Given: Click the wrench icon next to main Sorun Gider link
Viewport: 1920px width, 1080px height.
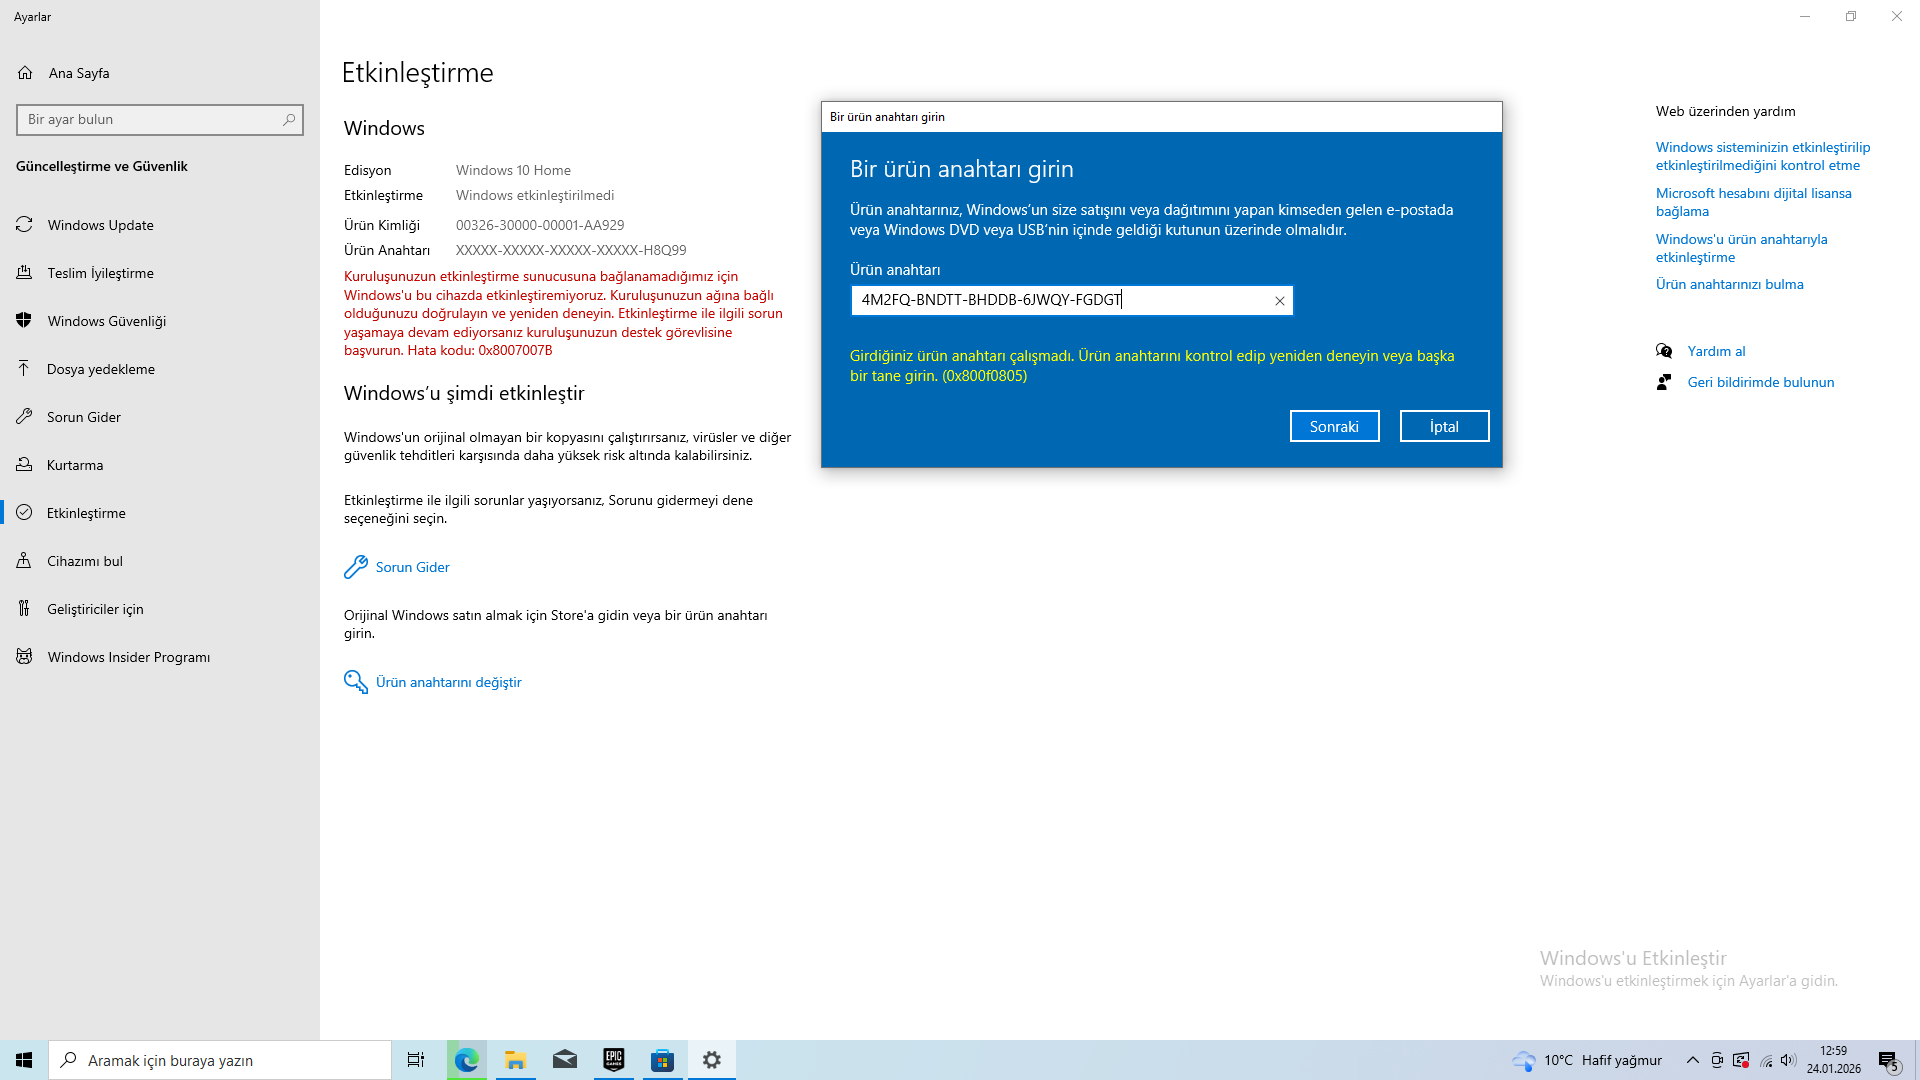Looking at the screenshot, I should [355, 567].
